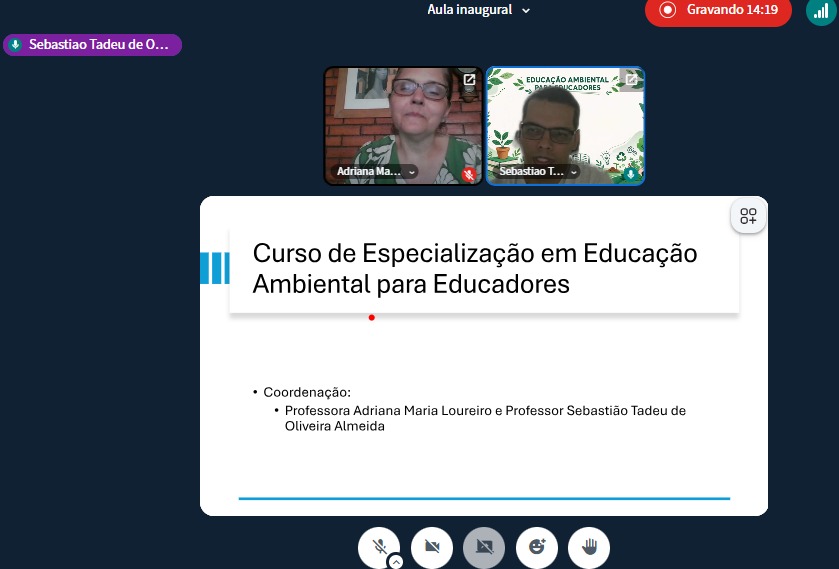Open presentation options menu on slide
839x569 pixels.
point(748,216)
